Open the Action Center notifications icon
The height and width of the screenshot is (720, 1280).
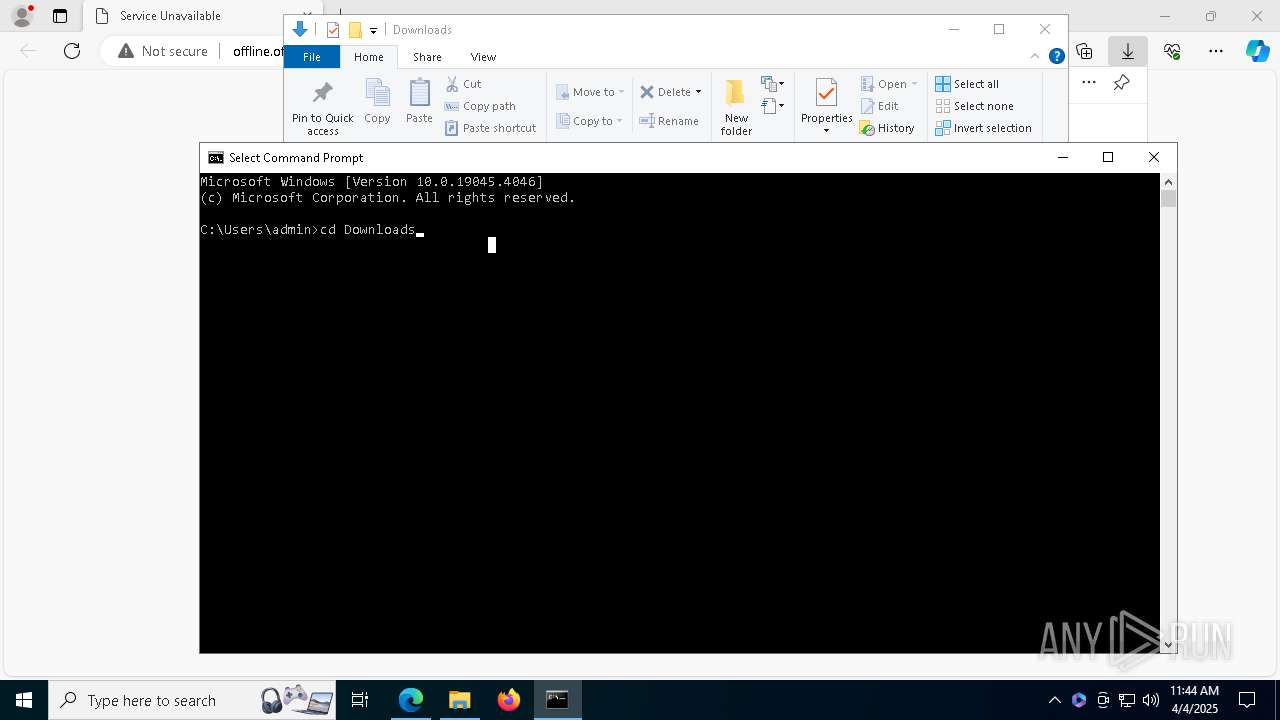click(1247, 700)
